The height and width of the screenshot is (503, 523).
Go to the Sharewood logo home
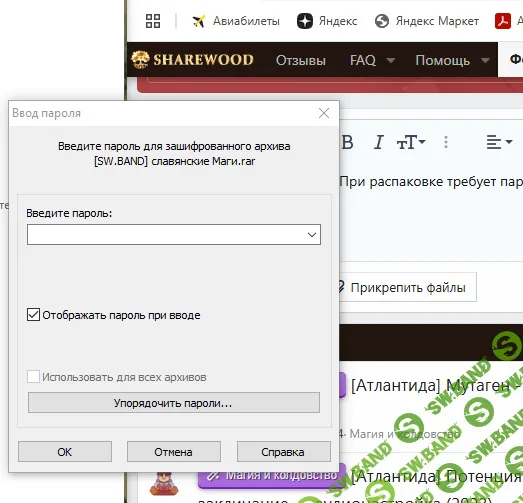[x=192, y=60]
